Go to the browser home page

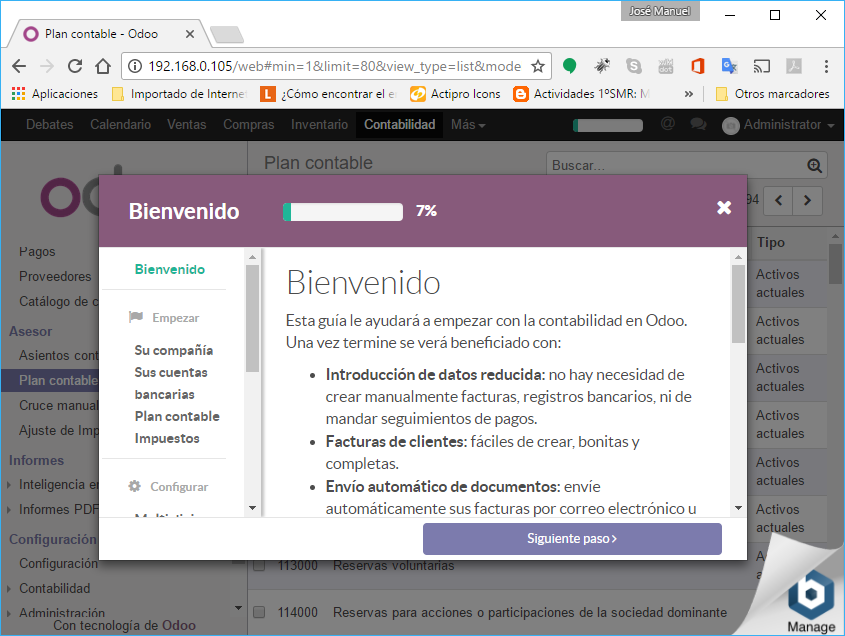[x=102, y=67]
